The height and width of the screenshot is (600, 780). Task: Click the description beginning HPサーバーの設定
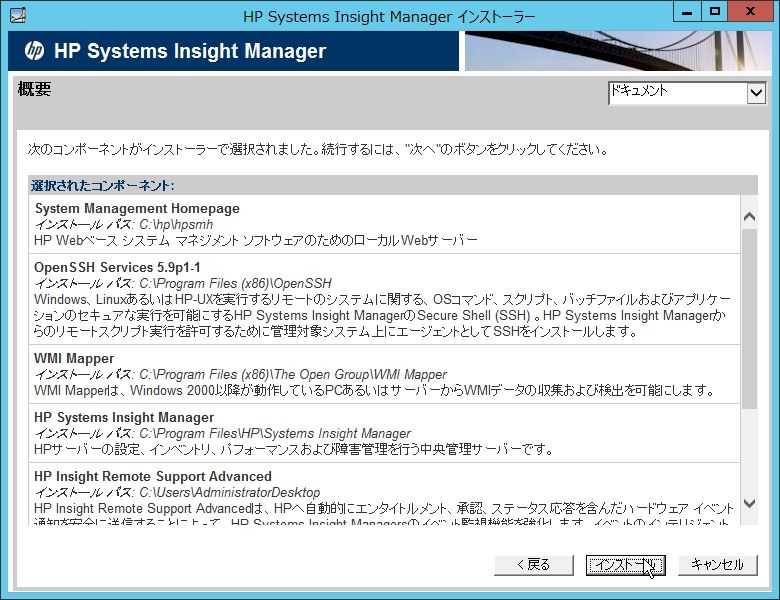click(293, 449)
